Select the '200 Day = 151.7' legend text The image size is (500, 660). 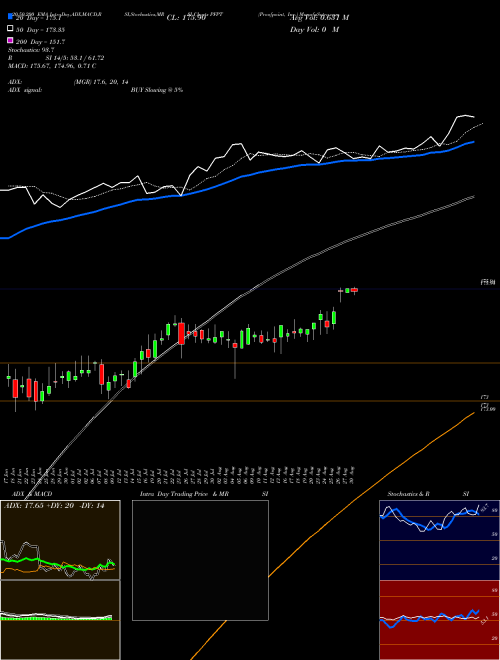[x=40, y=42]
